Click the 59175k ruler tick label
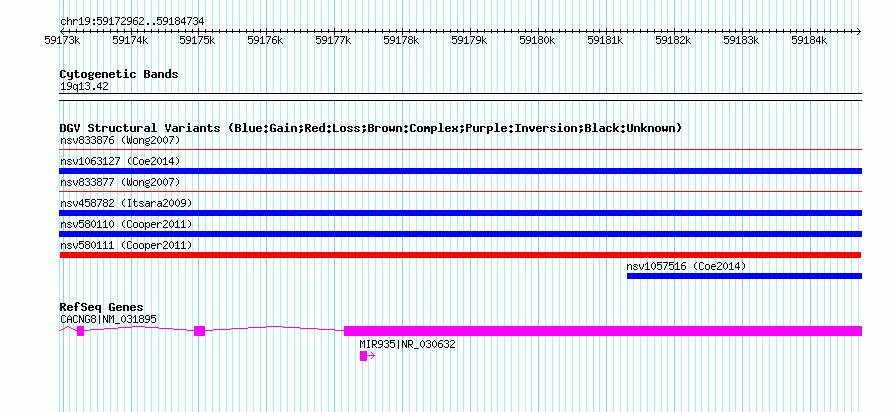Viewport: 890px width, 412px height. coord(198,40)
